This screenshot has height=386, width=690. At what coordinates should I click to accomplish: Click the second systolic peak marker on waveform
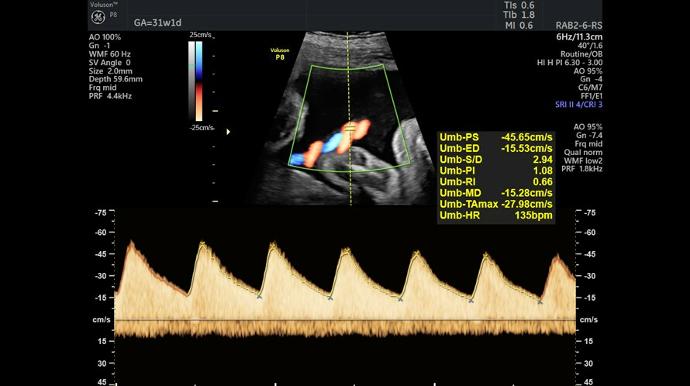pyautogui.click(x=273, y=244)
